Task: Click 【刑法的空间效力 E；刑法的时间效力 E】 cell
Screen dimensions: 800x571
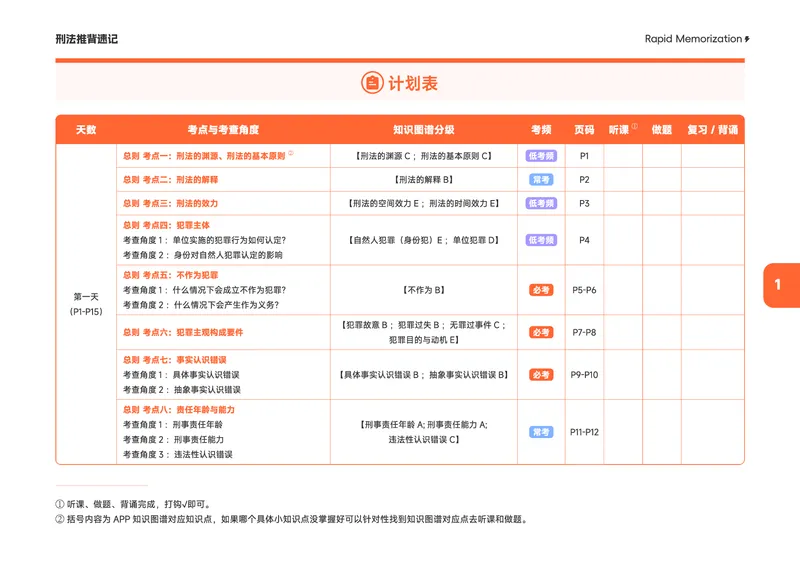Action: tap(423, 203)
